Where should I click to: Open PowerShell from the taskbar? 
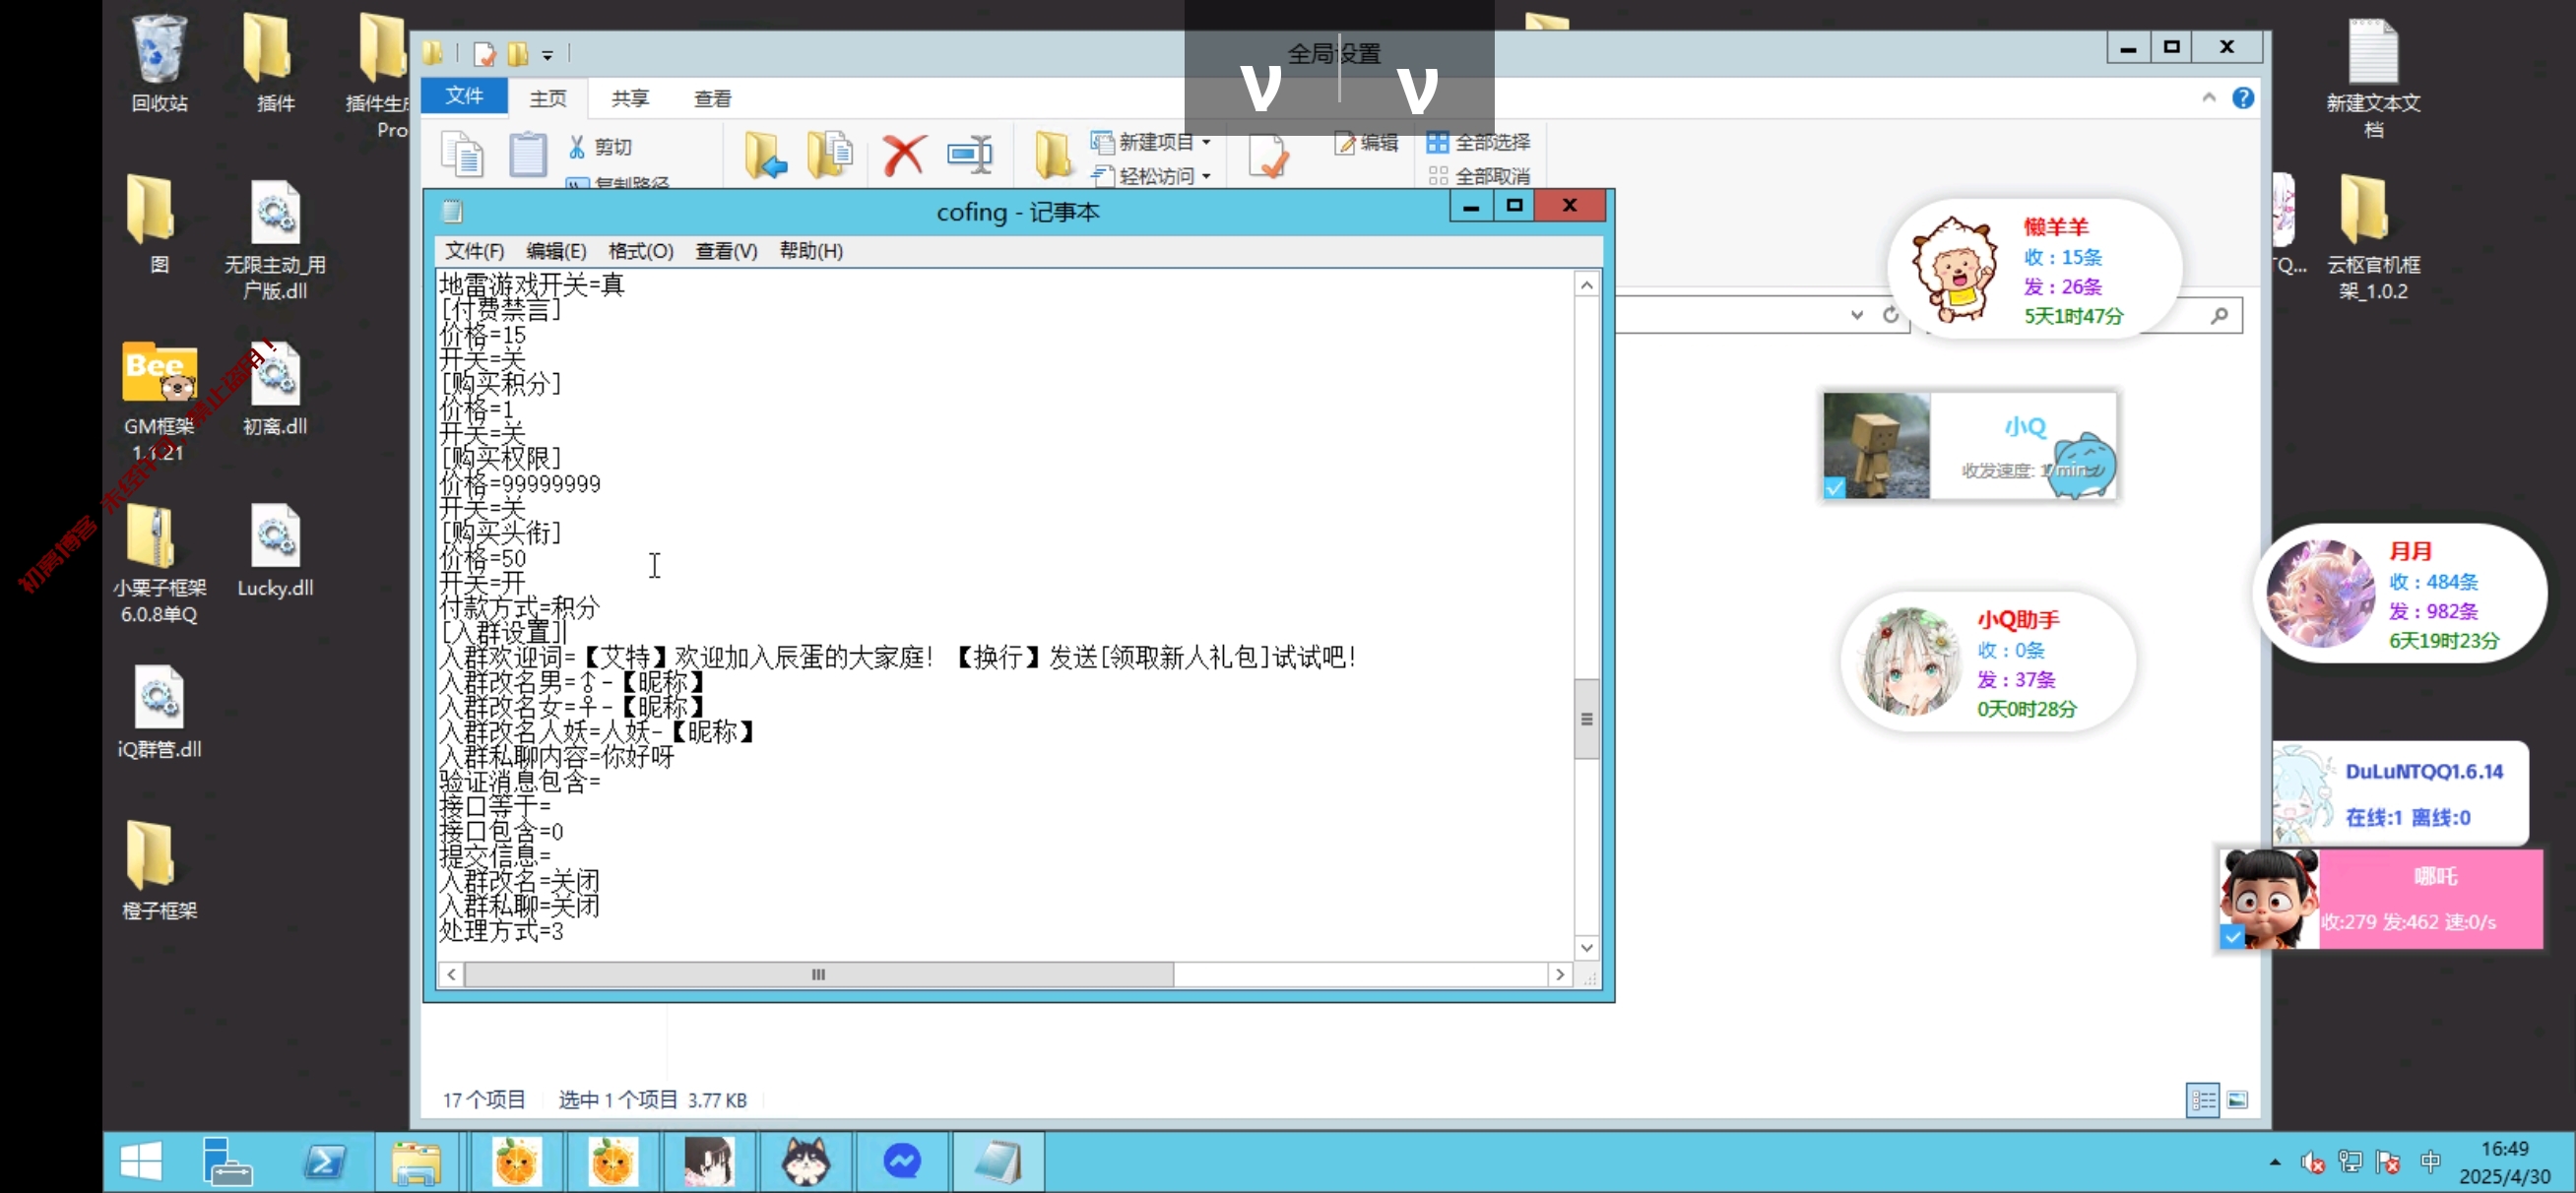point(325,1162)
